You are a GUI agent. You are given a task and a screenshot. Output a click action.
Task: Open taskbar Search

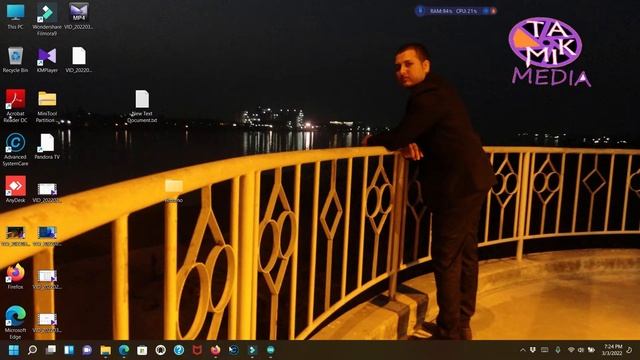(x=32, y=350)
